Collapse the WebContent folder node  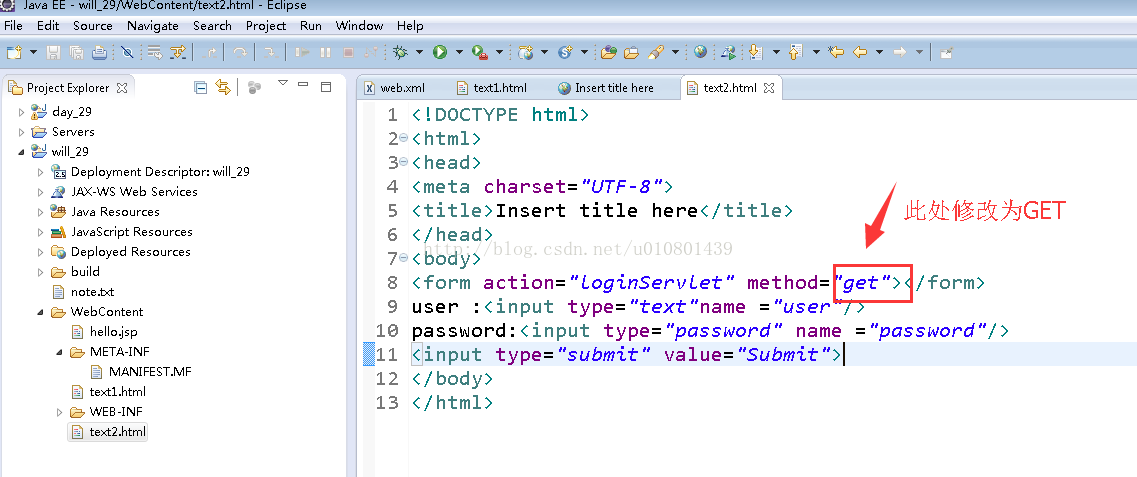[x=41, y=312]
